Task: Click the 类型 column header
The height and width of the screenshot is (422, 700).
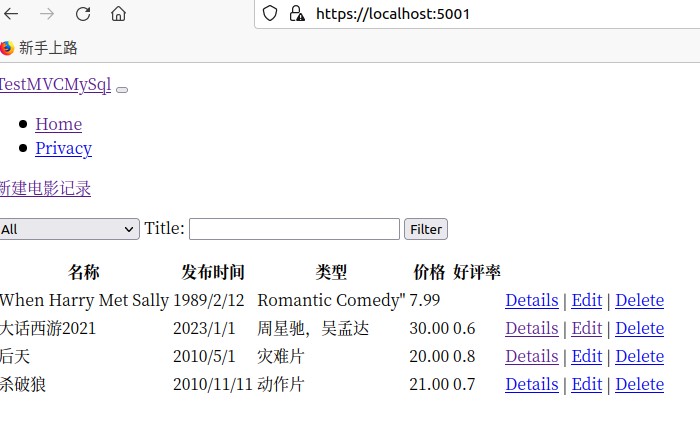Action: [331, 272]
